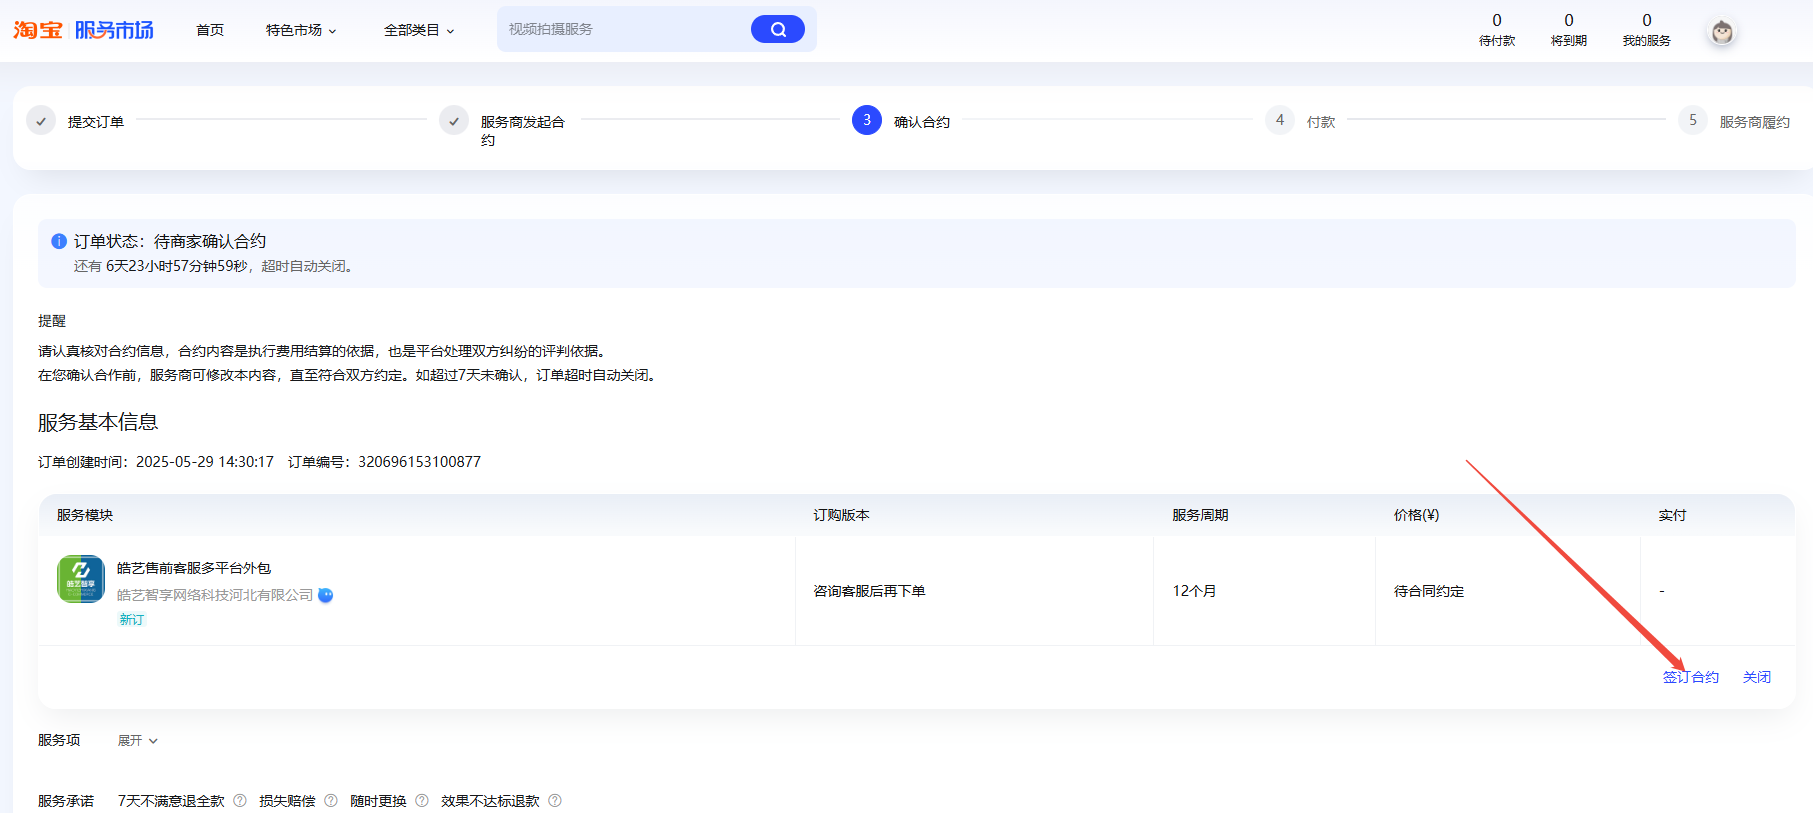1813x813 pixels.
Task: Open the user avatar profile
Action: click(1722, 32)
